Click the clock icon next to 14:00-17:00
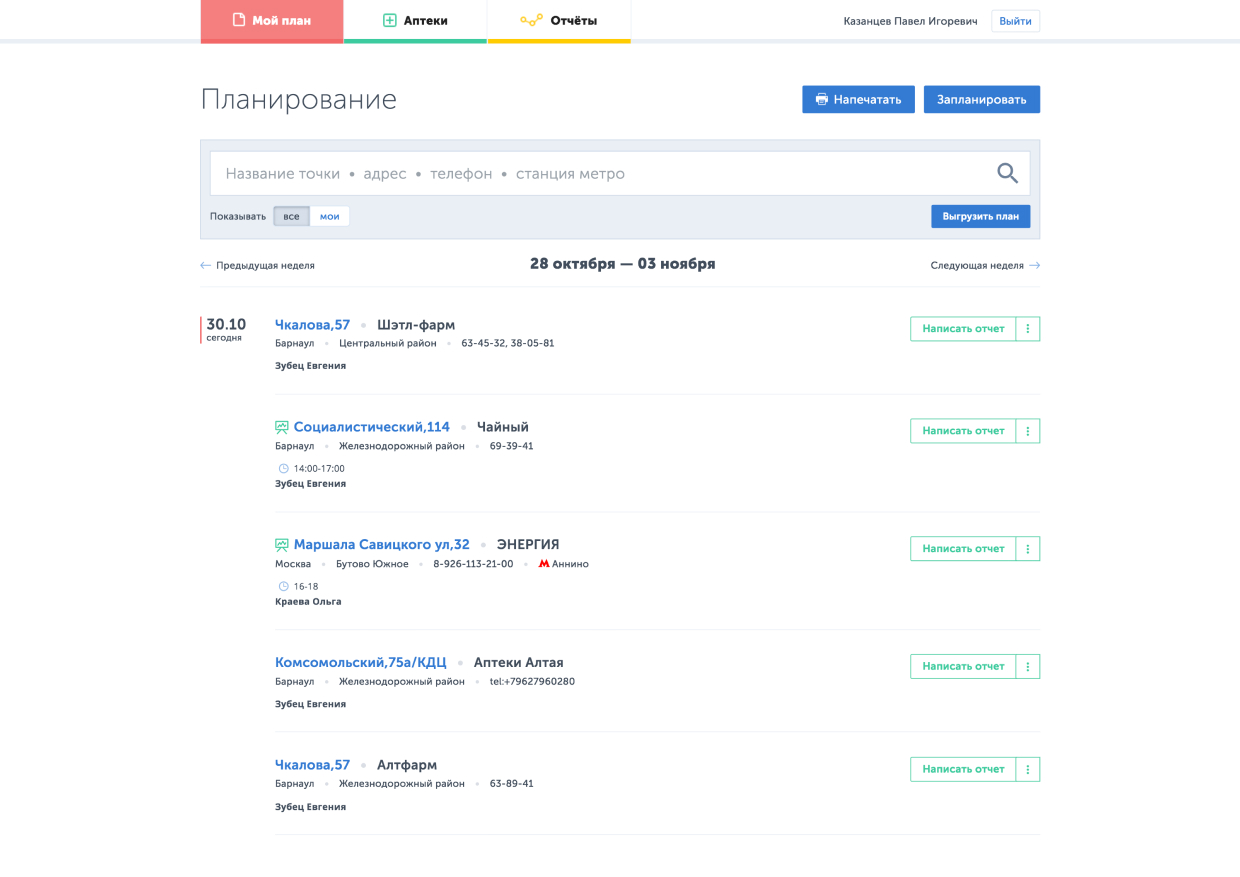The height and width of the screenshot is (877, 1240). 283,469
